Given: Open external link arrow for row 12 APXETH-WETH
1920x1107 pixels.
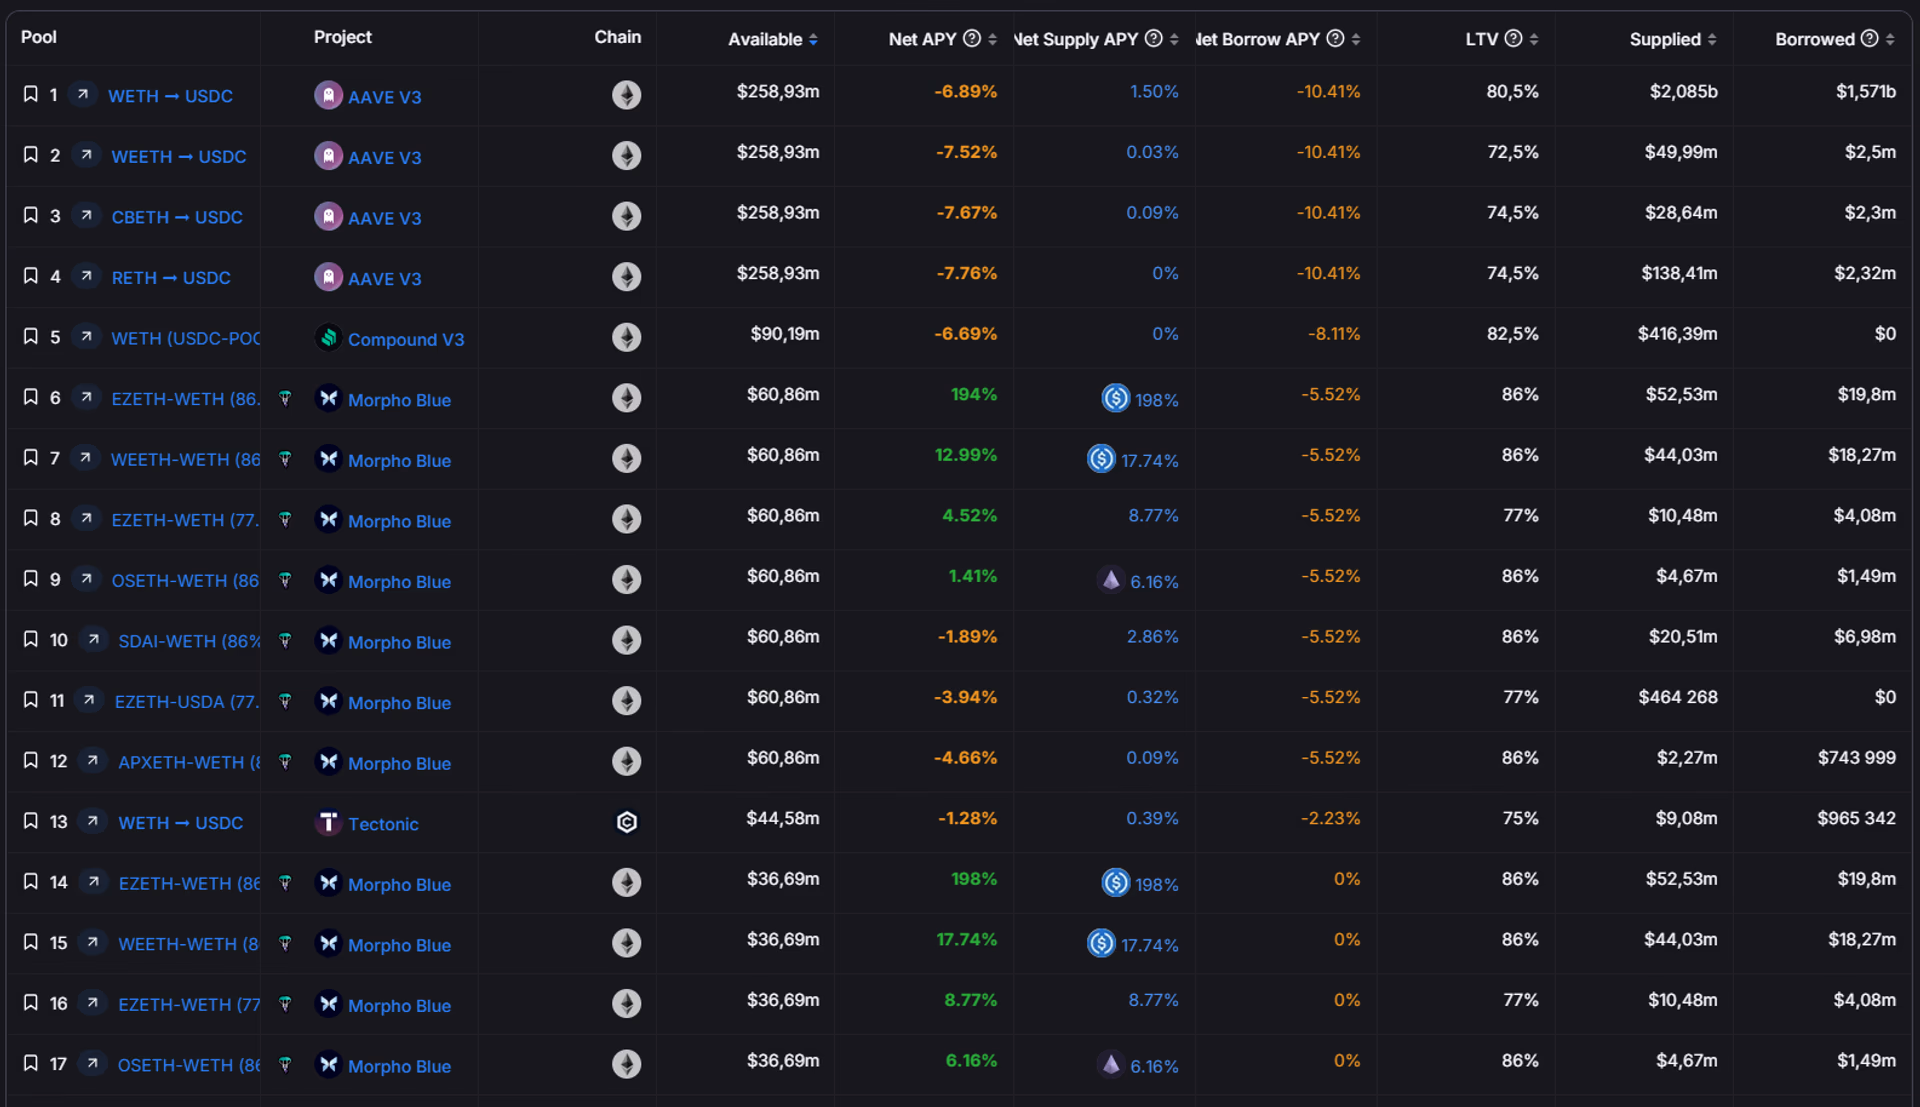Looking at the screenshot, I should coord(93,761).
